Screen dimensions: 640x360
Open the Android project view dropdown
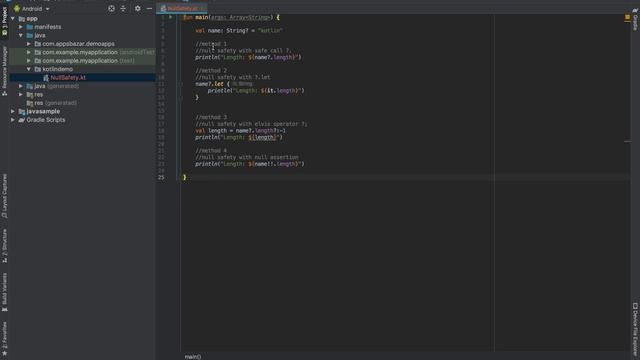click(32, 9)
